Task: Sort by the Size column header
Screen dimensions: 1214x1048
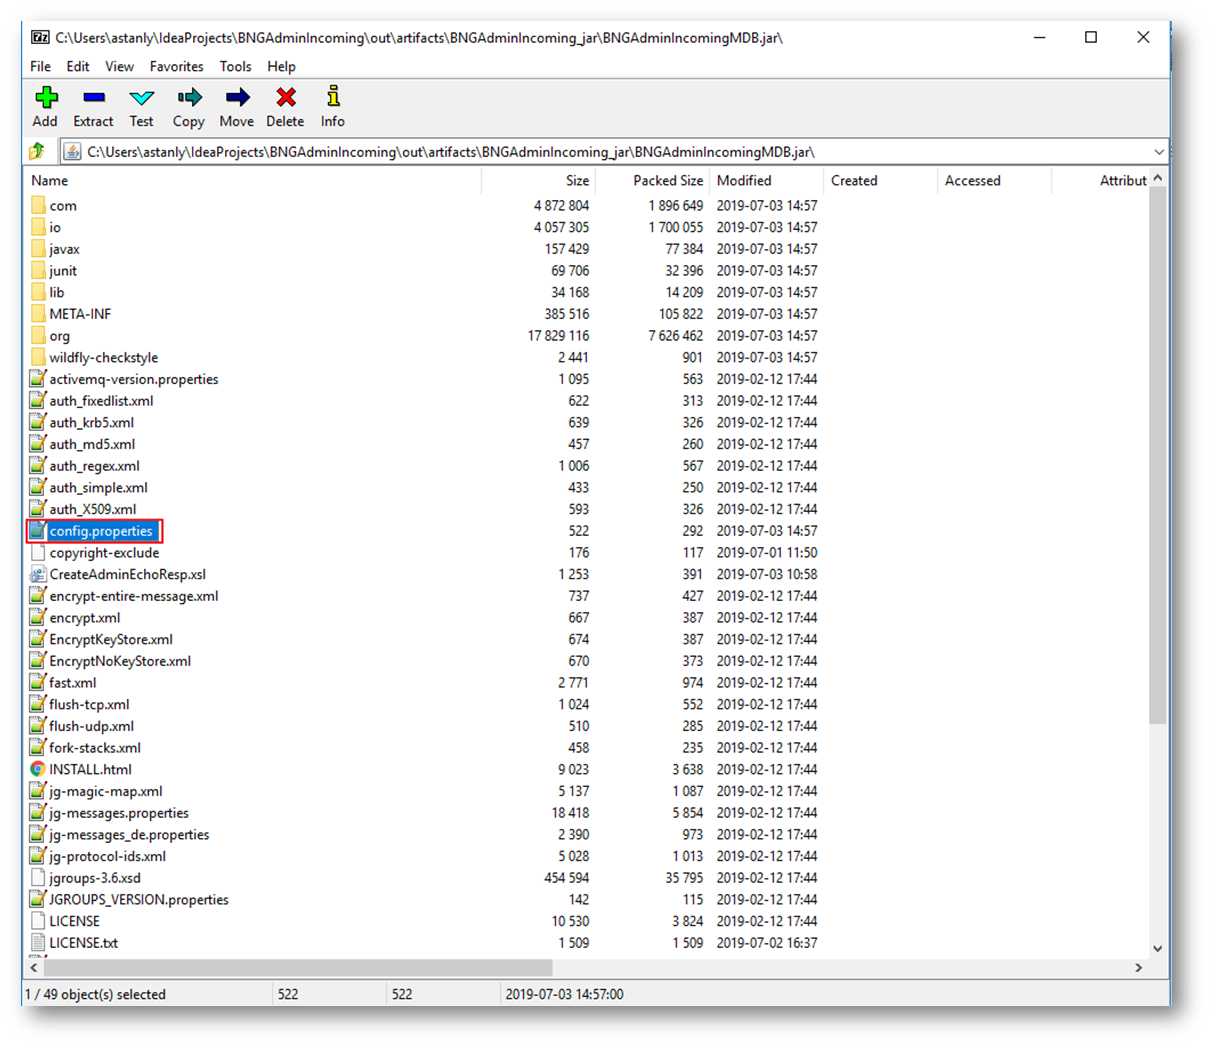Action: coord(577,181)
